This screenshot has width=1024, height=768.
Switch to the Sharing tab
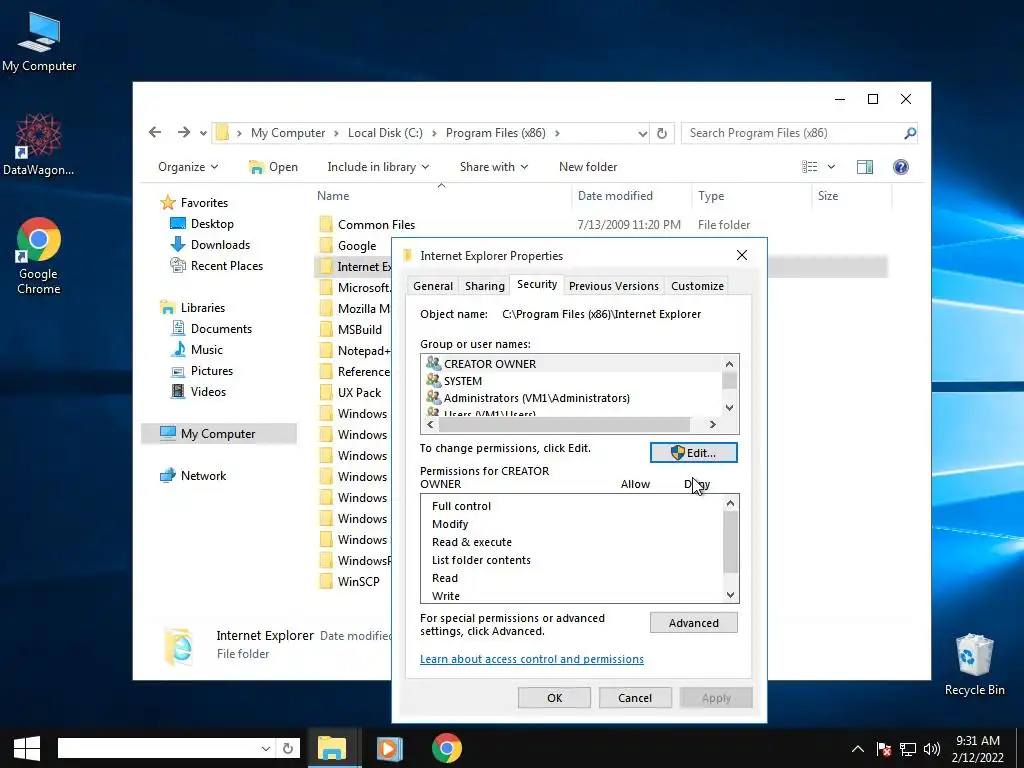[485, 286]
